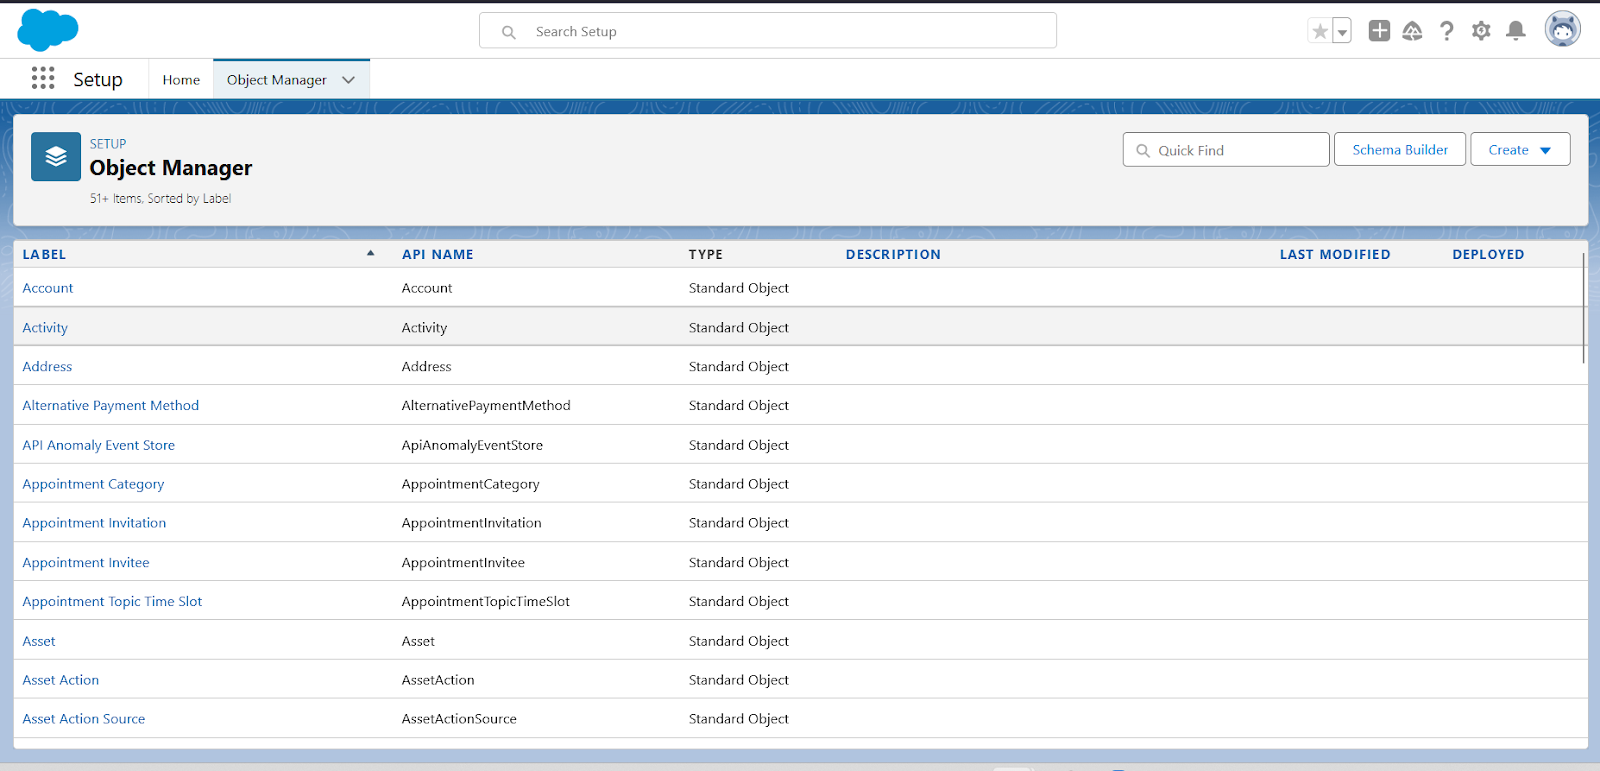The width and height of the screenshot is (1600, 771).
Task: Expand the Object Manager tab chevron
Action: pyautogui.click(x=349, y=80)
